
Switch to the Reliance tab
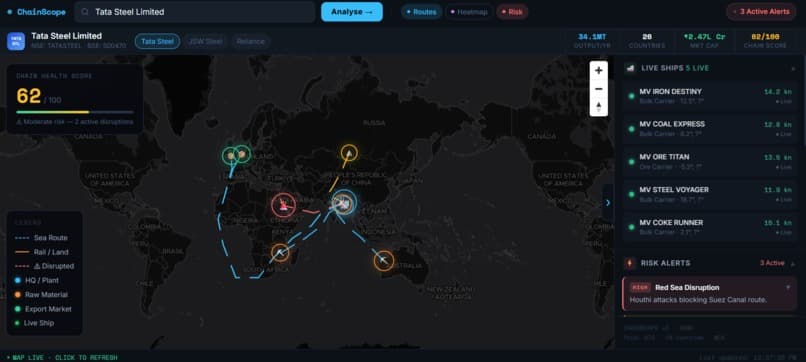point(251,41)
